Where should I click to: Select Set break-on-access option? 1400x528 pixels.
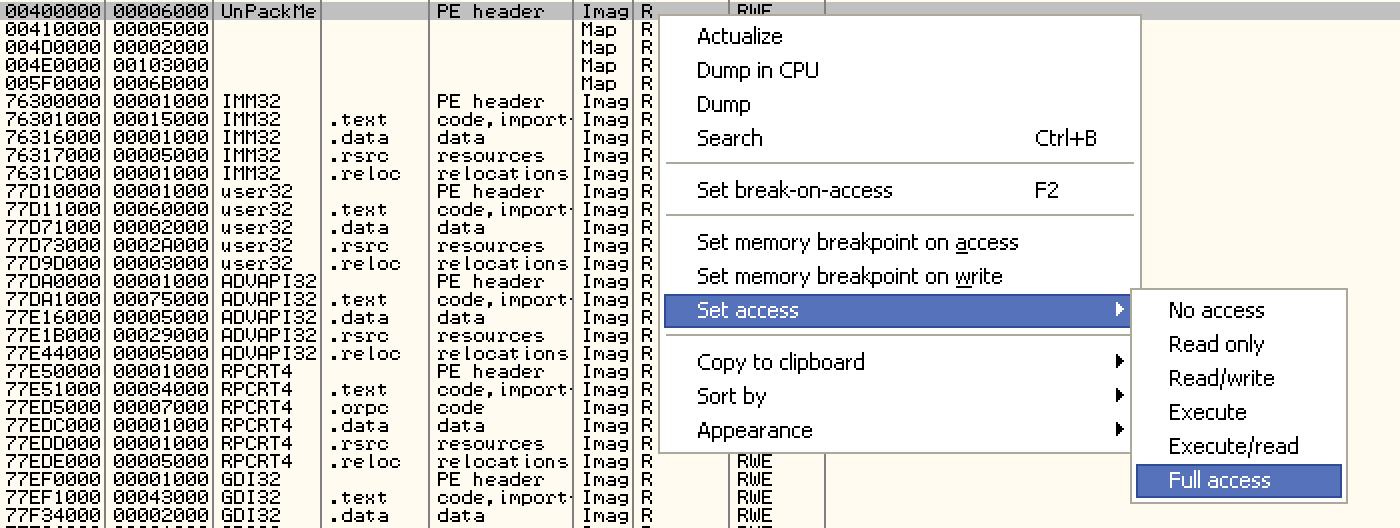pos(794,190)
